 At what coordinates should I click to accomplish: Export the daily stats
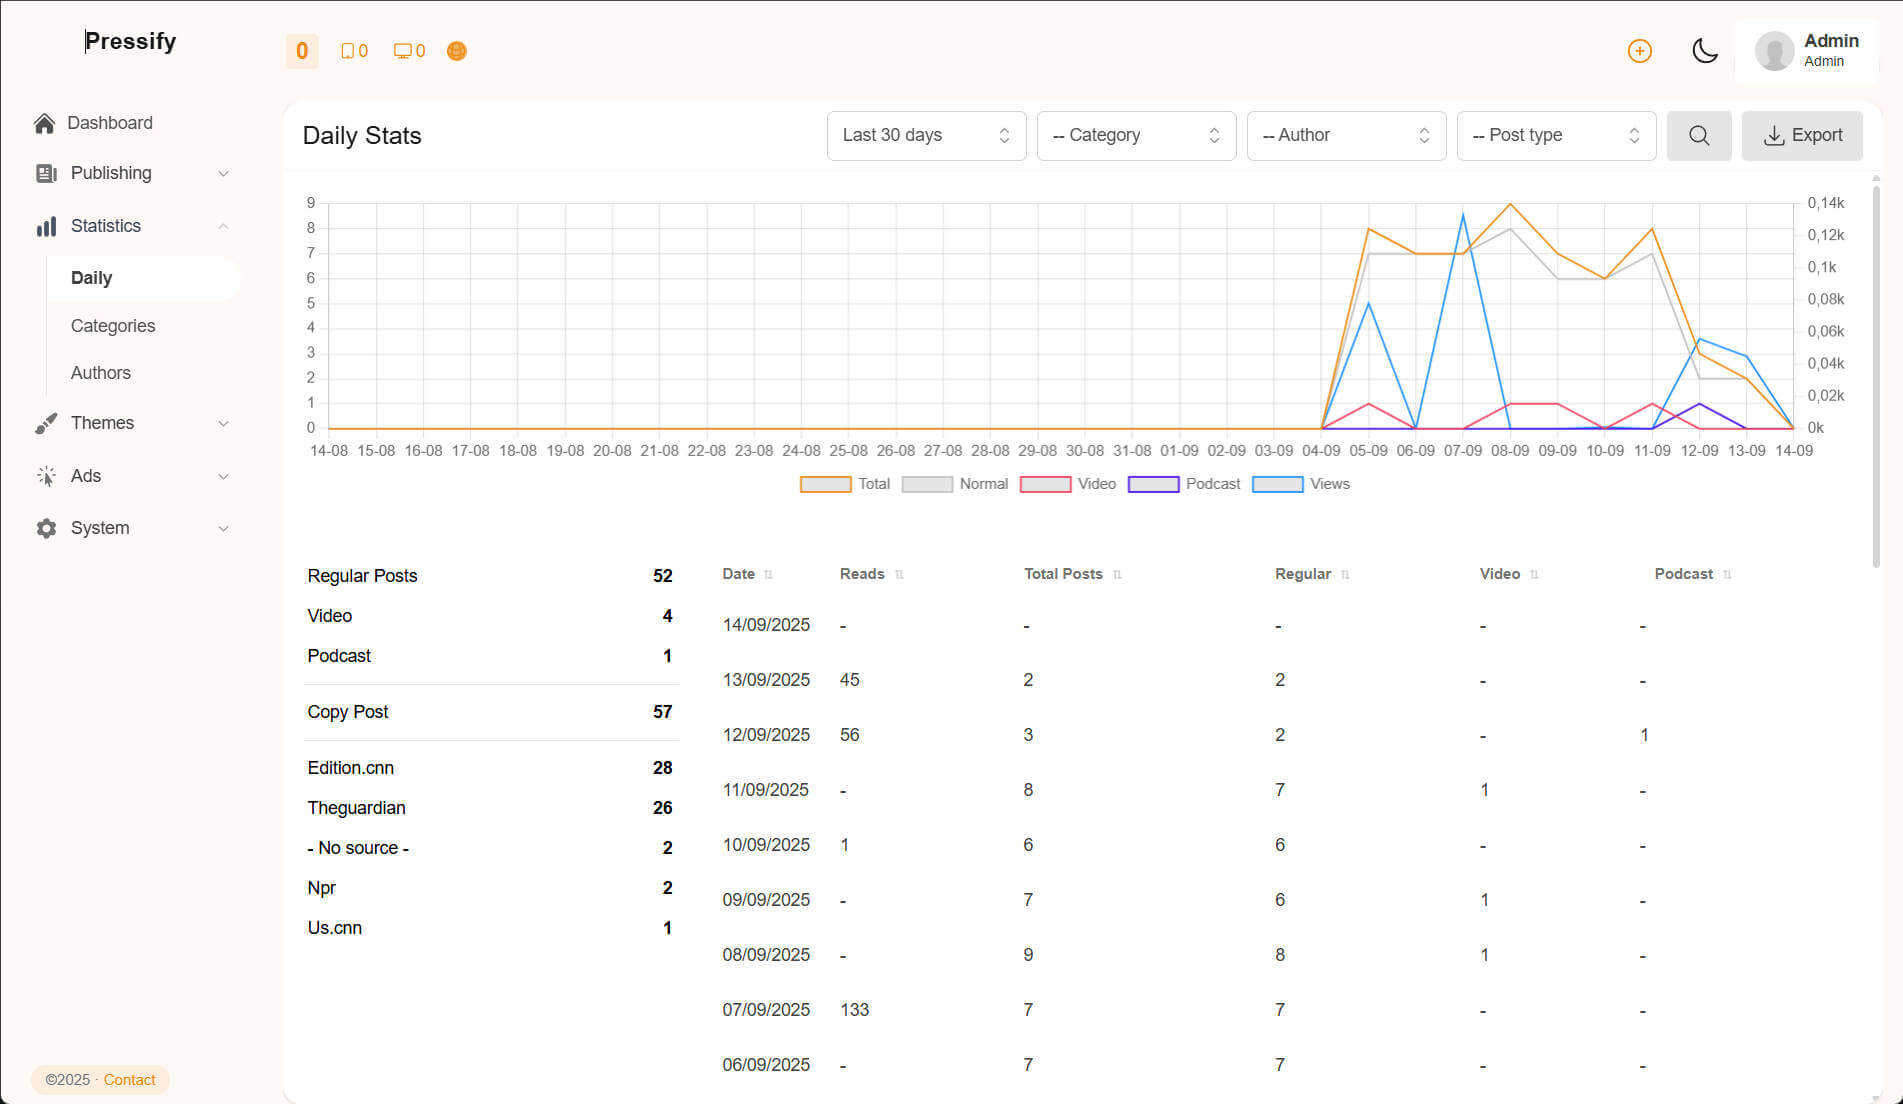(1802, 136)
